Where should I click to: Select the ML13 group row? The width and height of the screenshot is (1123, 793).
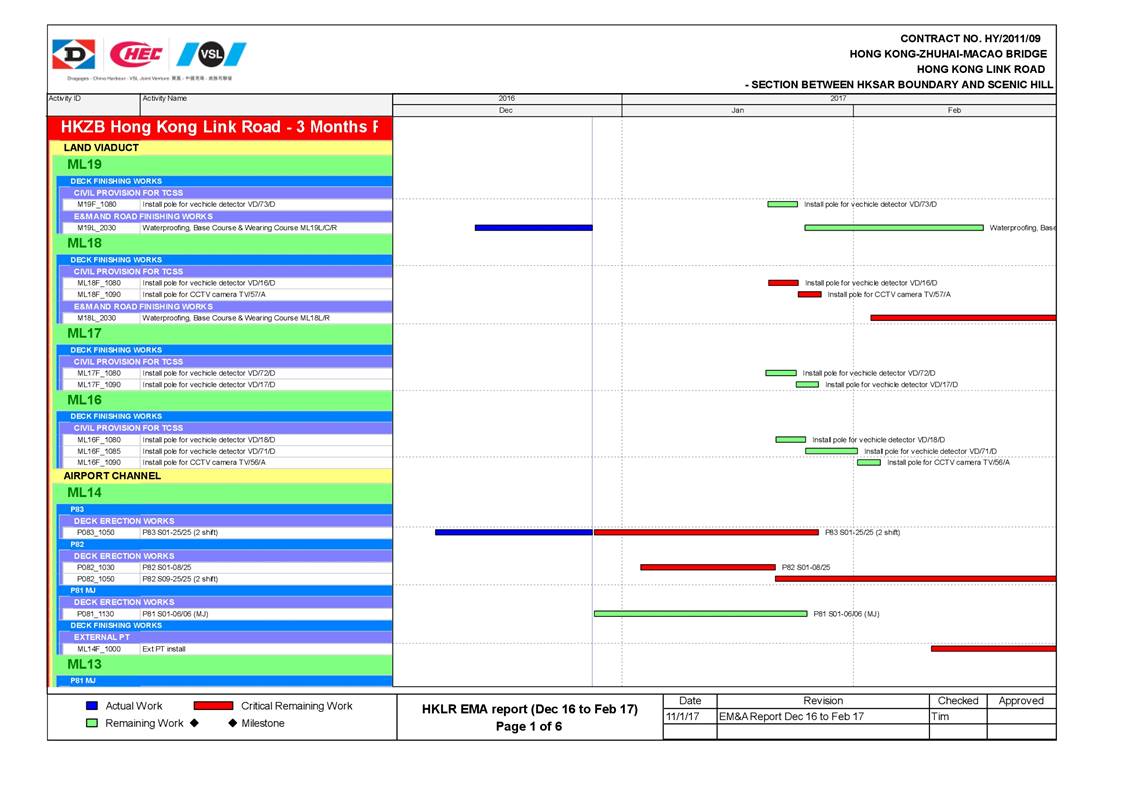coord(223,665)
